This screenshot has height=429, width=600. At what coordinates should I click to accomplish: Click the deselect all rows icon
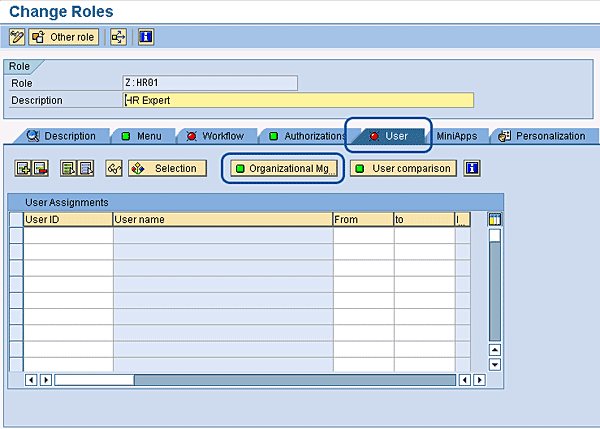point(85,168)
